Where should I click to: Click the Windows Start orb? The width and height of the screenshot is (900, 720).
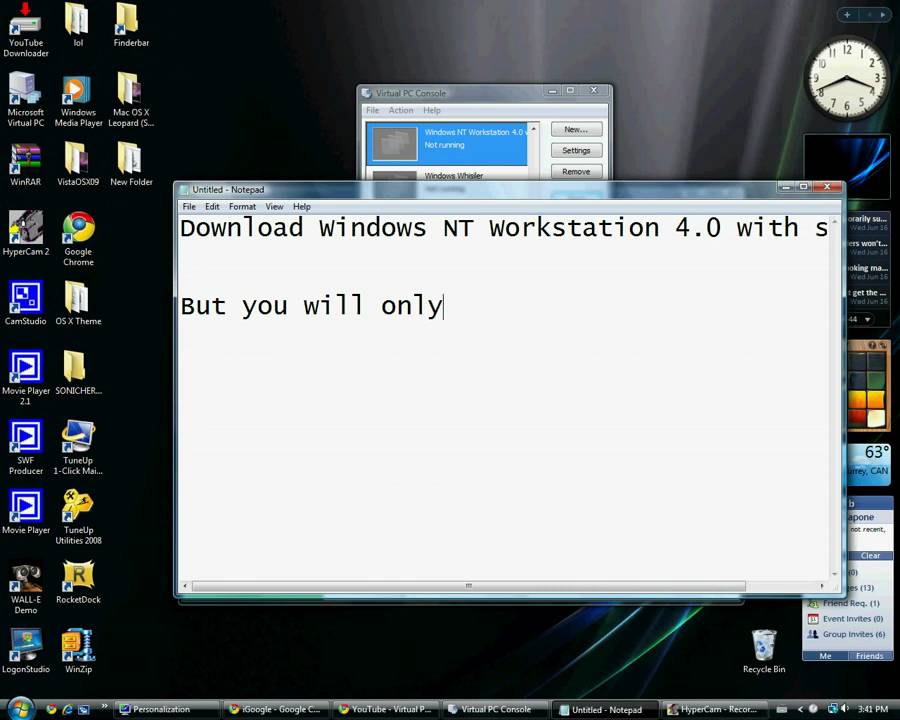[21, 709]
